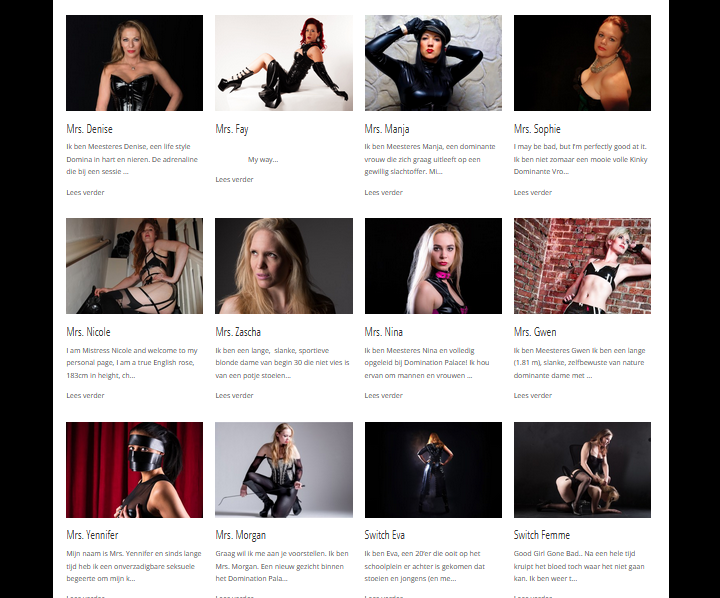Follow 'Lees verder' under Mrs. Sophie
The image size is (720, 598).
tap(533, 192)
